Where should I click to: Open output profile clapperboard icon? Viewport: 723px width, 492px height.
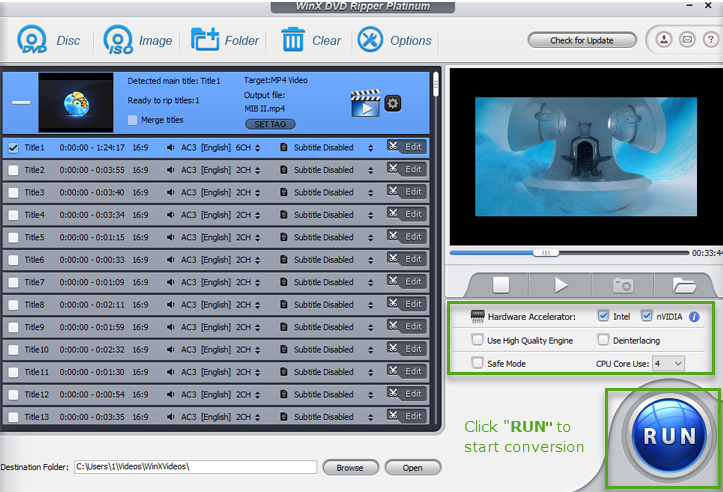pyautogui.click(x=365, y=103)
